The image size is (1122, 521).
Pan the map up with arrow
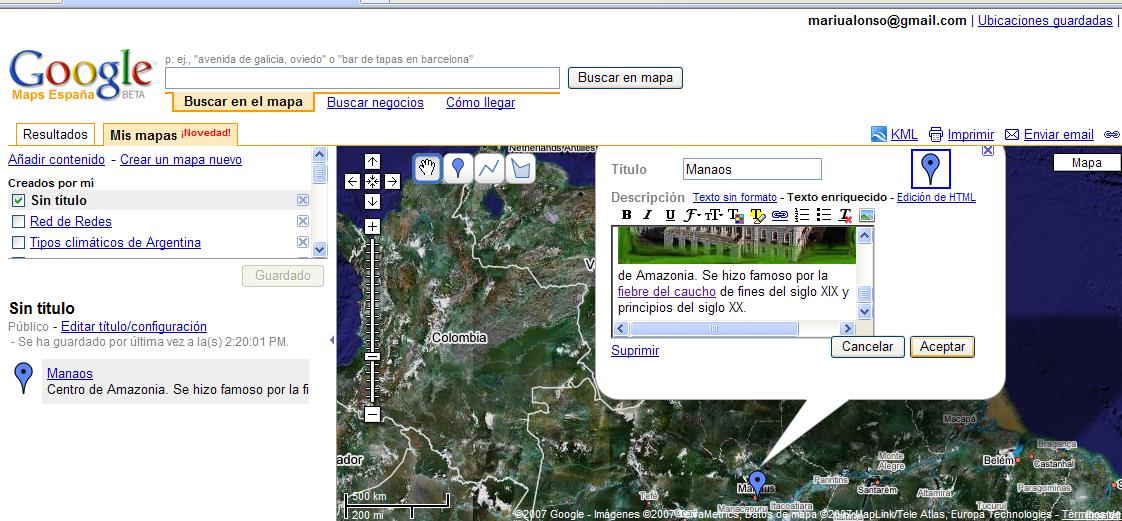372,162
